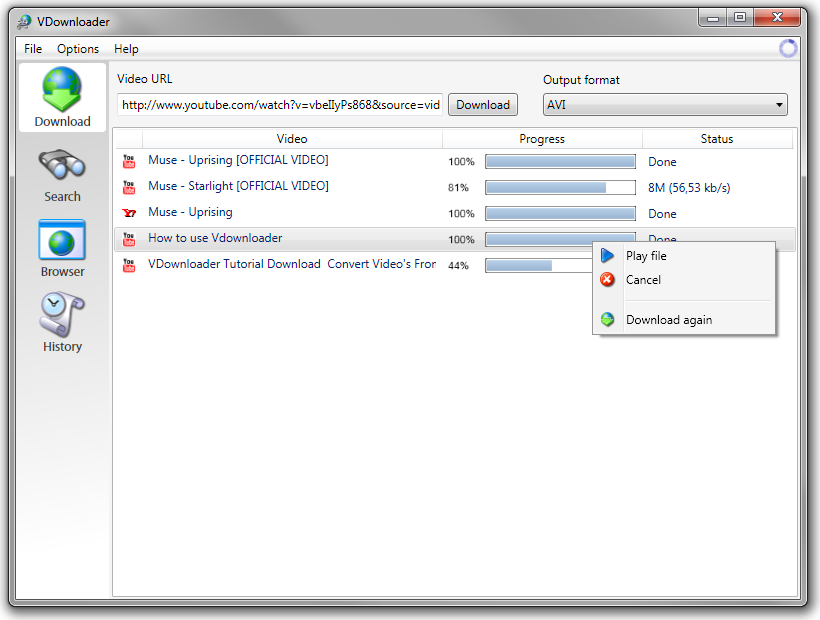Image resolution: width=820 pixels, height=620 pixels.
Task: Click the 44% progress bar for VDownloader Tutorial
Action: click(x=538, y=265)
